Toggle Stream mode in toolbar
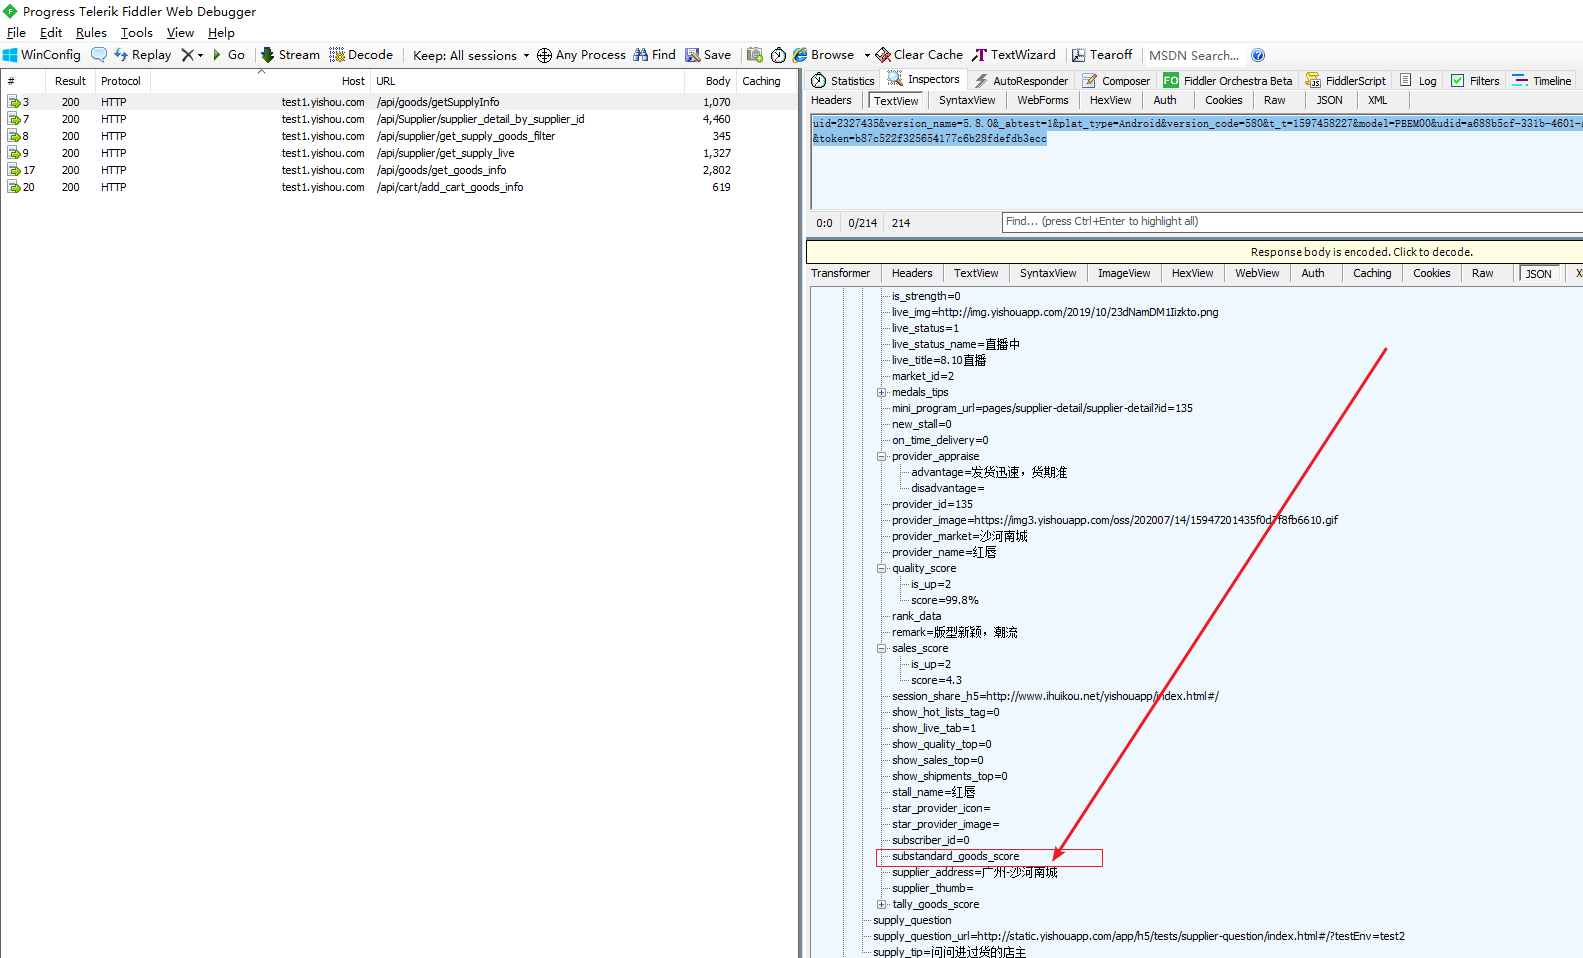Image resolution: width=1583 pixels, height=958 pixels. coord(290,55)
